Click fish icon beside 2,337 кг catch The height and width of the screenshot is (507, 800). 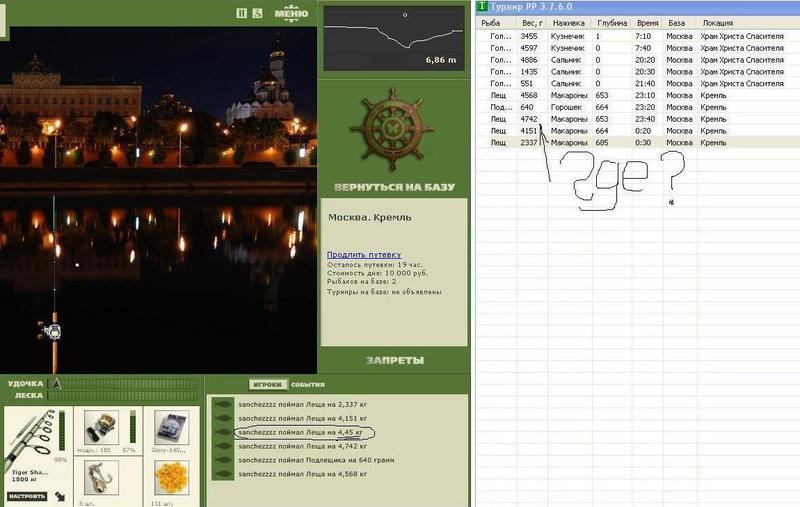[x=223, y=404]
